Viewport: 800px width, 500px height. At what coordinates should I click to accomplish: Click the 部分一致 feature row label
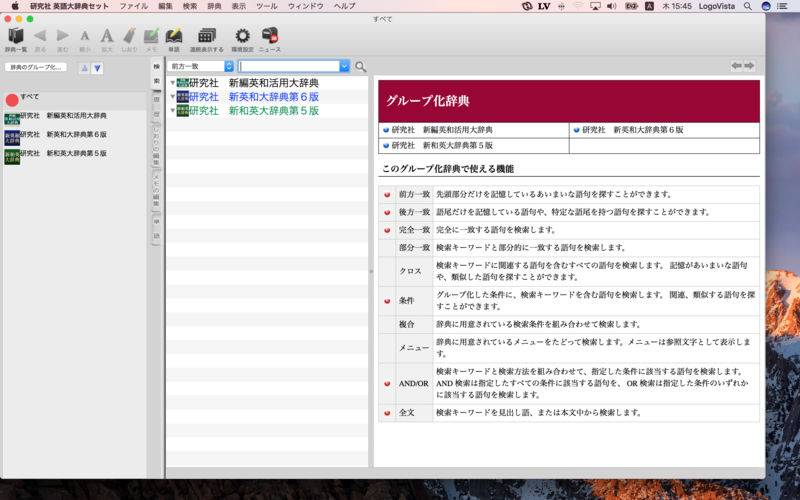tap(414, 247)
